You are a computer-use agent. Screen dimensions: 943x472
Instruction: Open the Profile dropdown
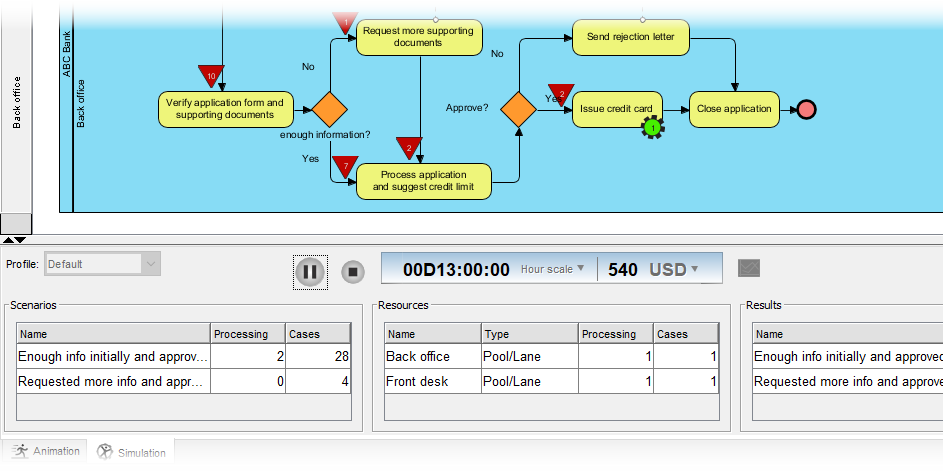[151, 264]
